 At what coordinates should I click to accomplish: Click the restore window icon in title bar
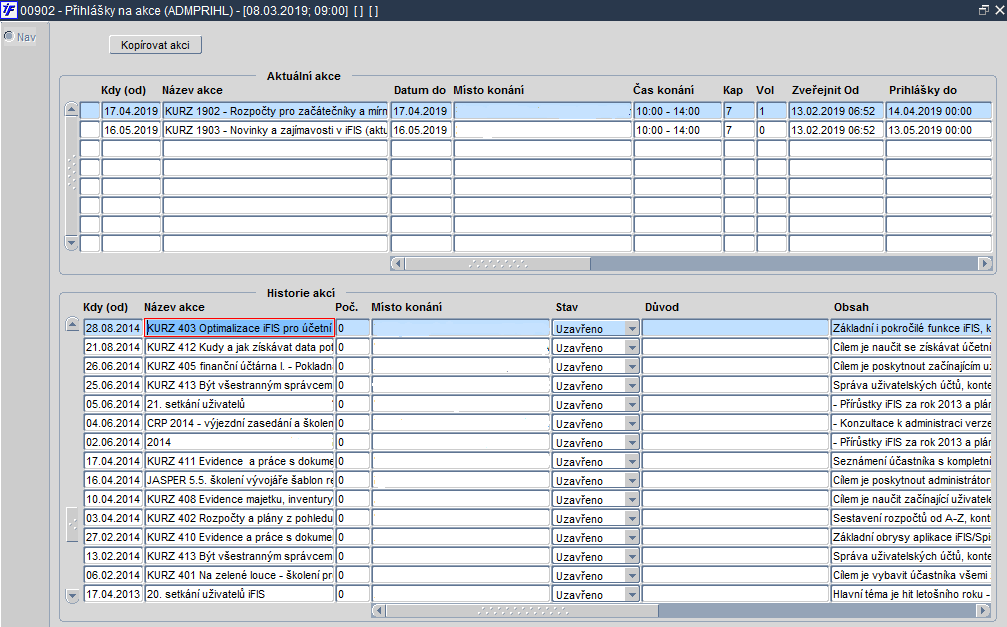983,10
